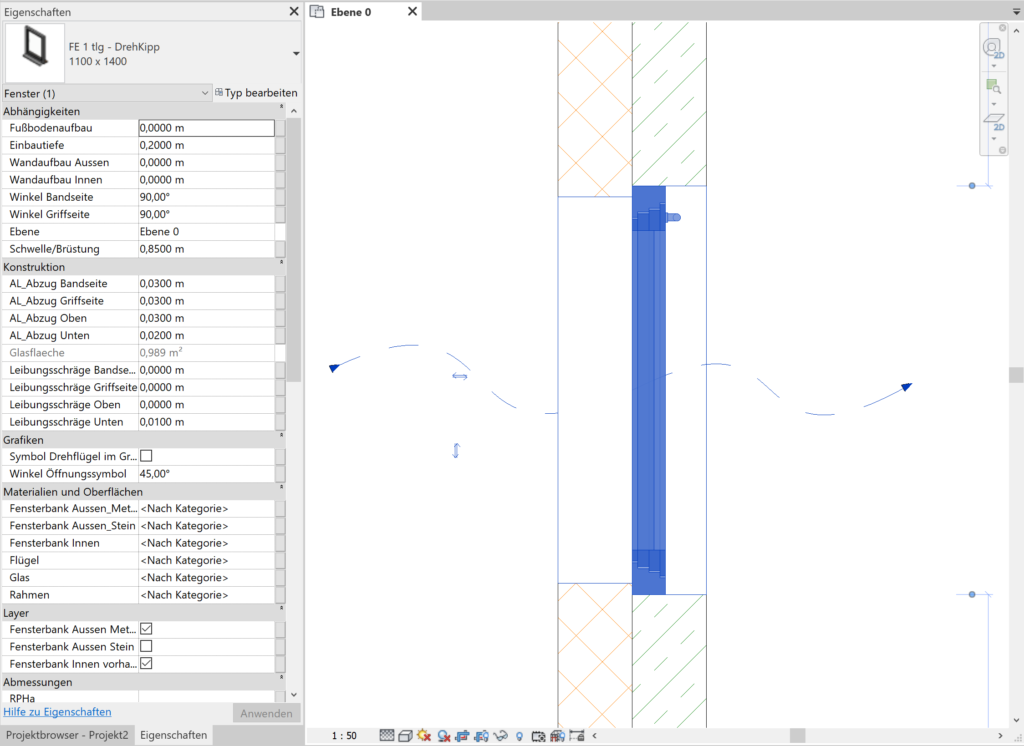Click the Typ bearbeiten button
1024x746 pixels.
pyautogui.click(x=256, y=93)
